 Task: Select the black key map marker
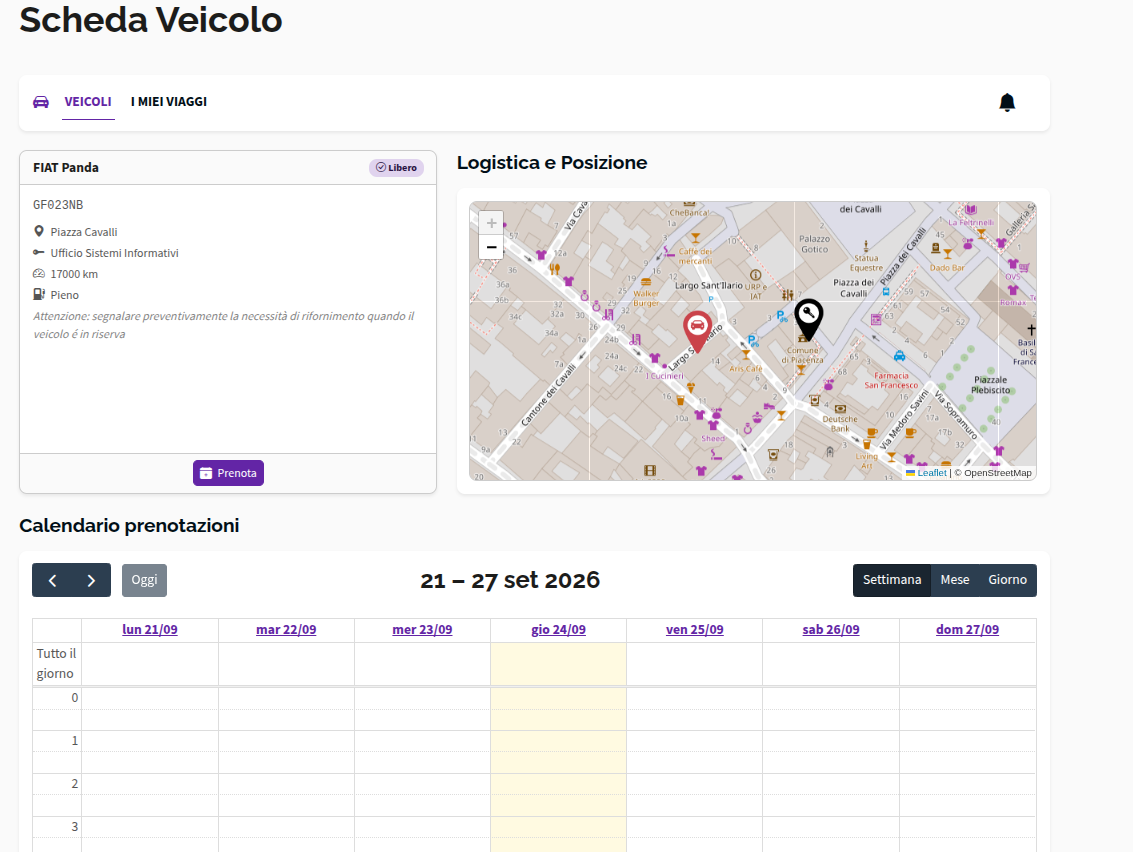click(809, 319)
